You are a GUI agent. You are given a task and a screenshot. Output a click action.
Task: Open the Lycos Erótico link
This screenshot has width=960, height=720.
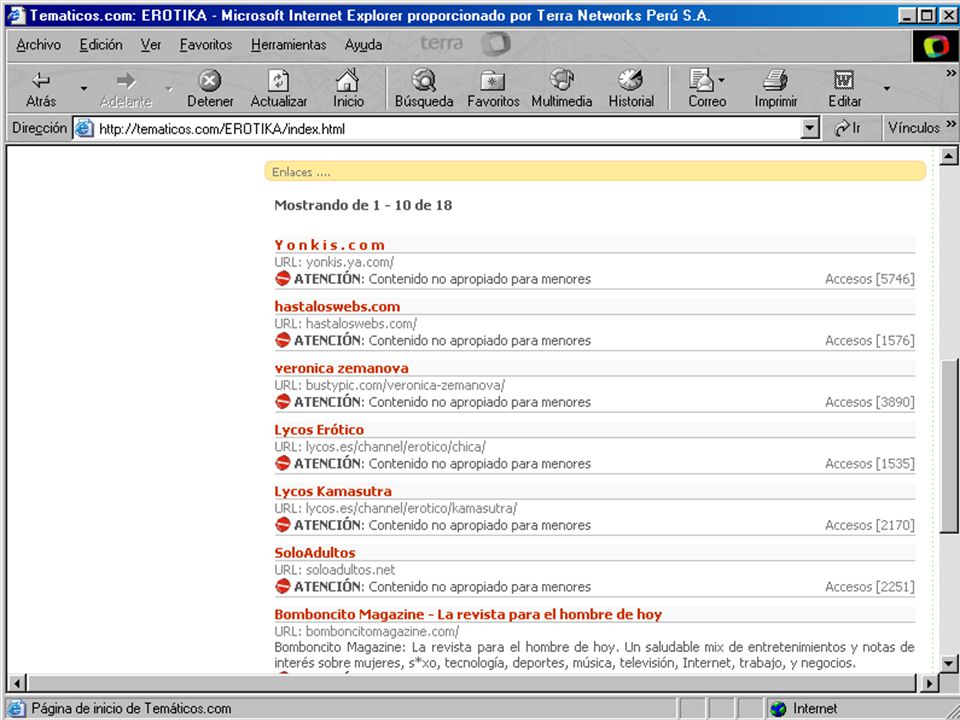click(319, 430)
